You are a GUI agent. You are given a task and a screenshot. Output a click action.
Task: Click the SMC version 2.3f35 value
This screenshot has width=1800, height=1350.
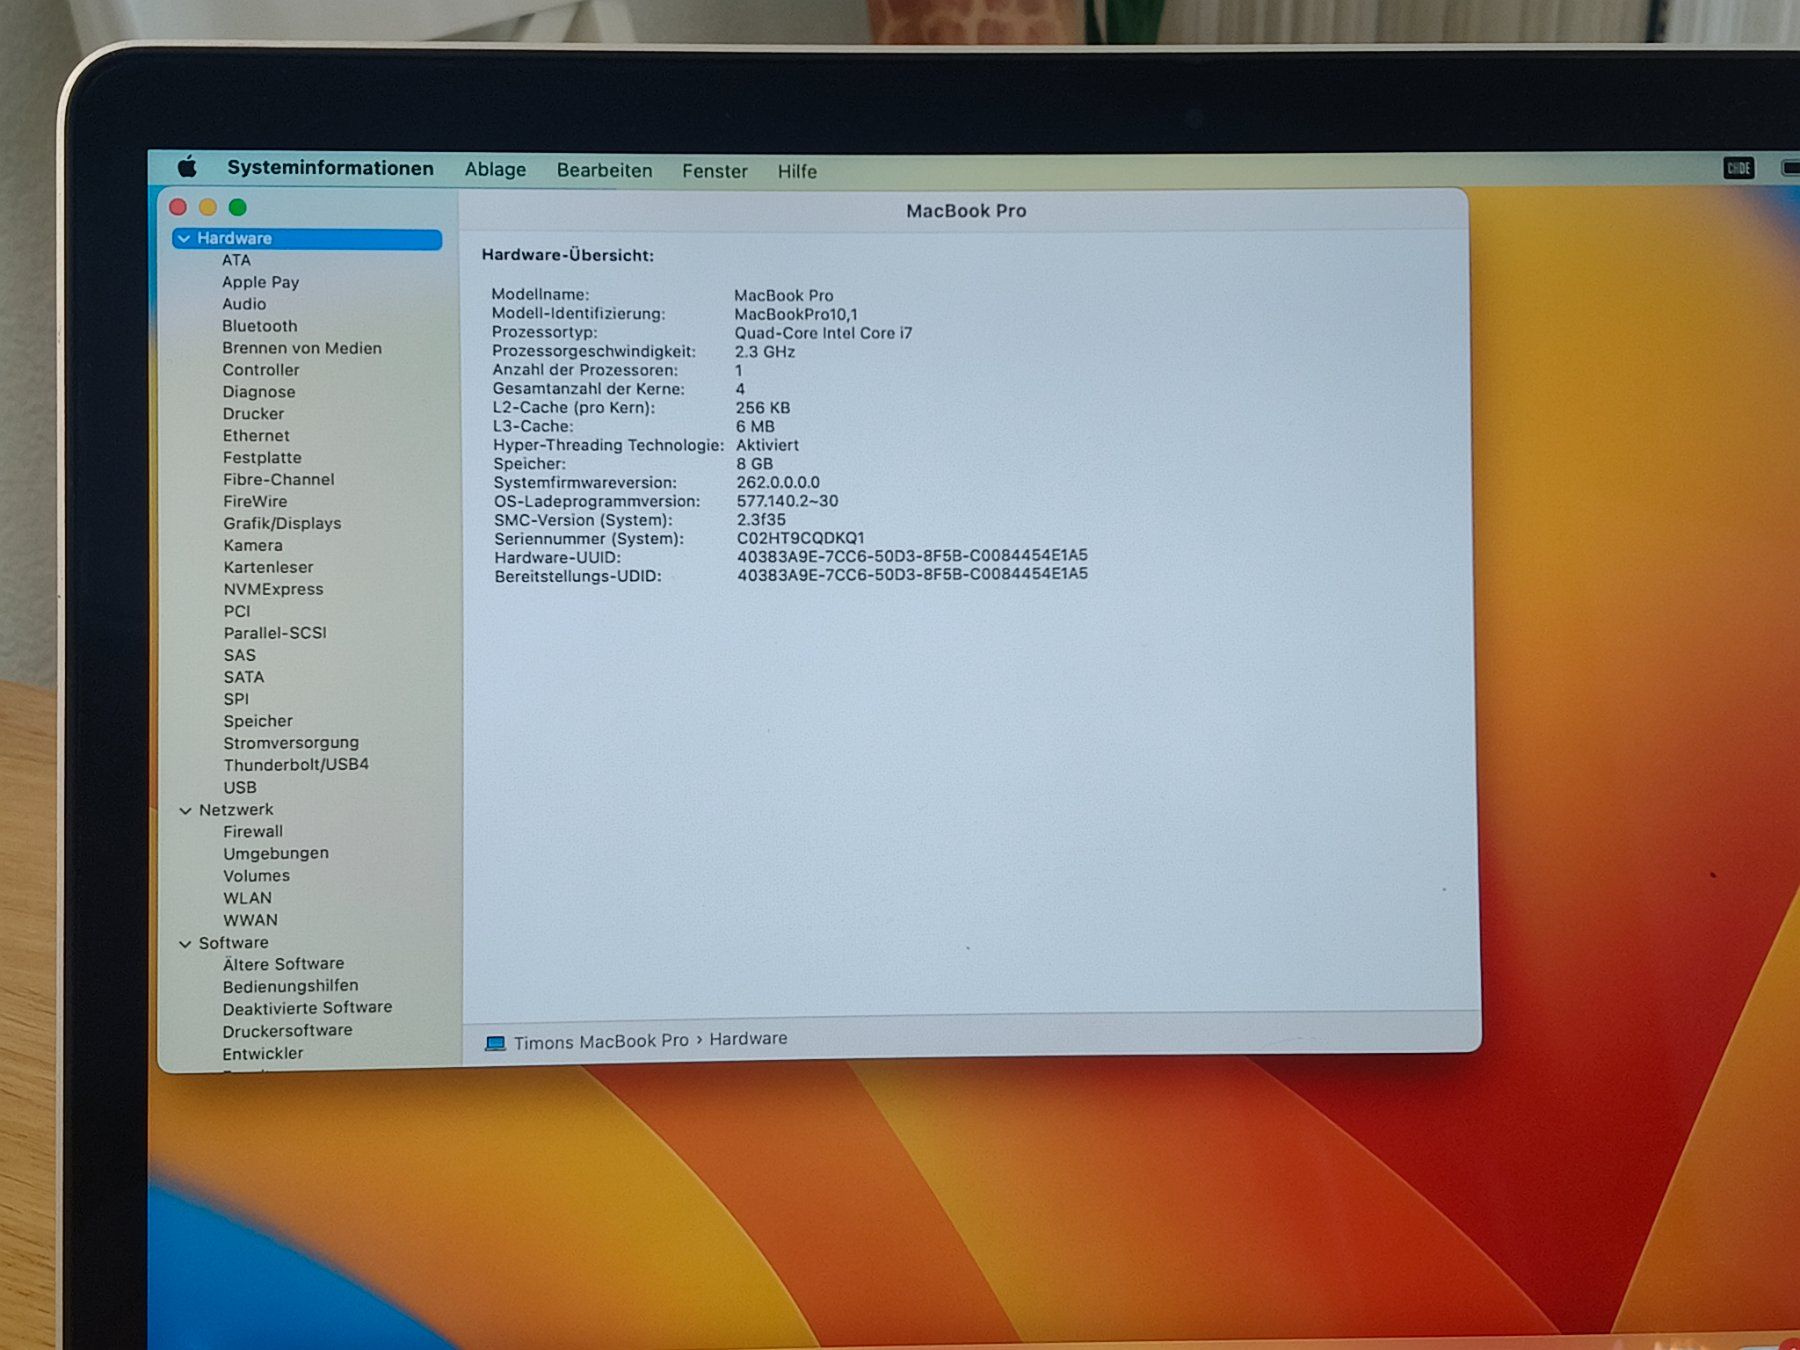pos(761,520)
